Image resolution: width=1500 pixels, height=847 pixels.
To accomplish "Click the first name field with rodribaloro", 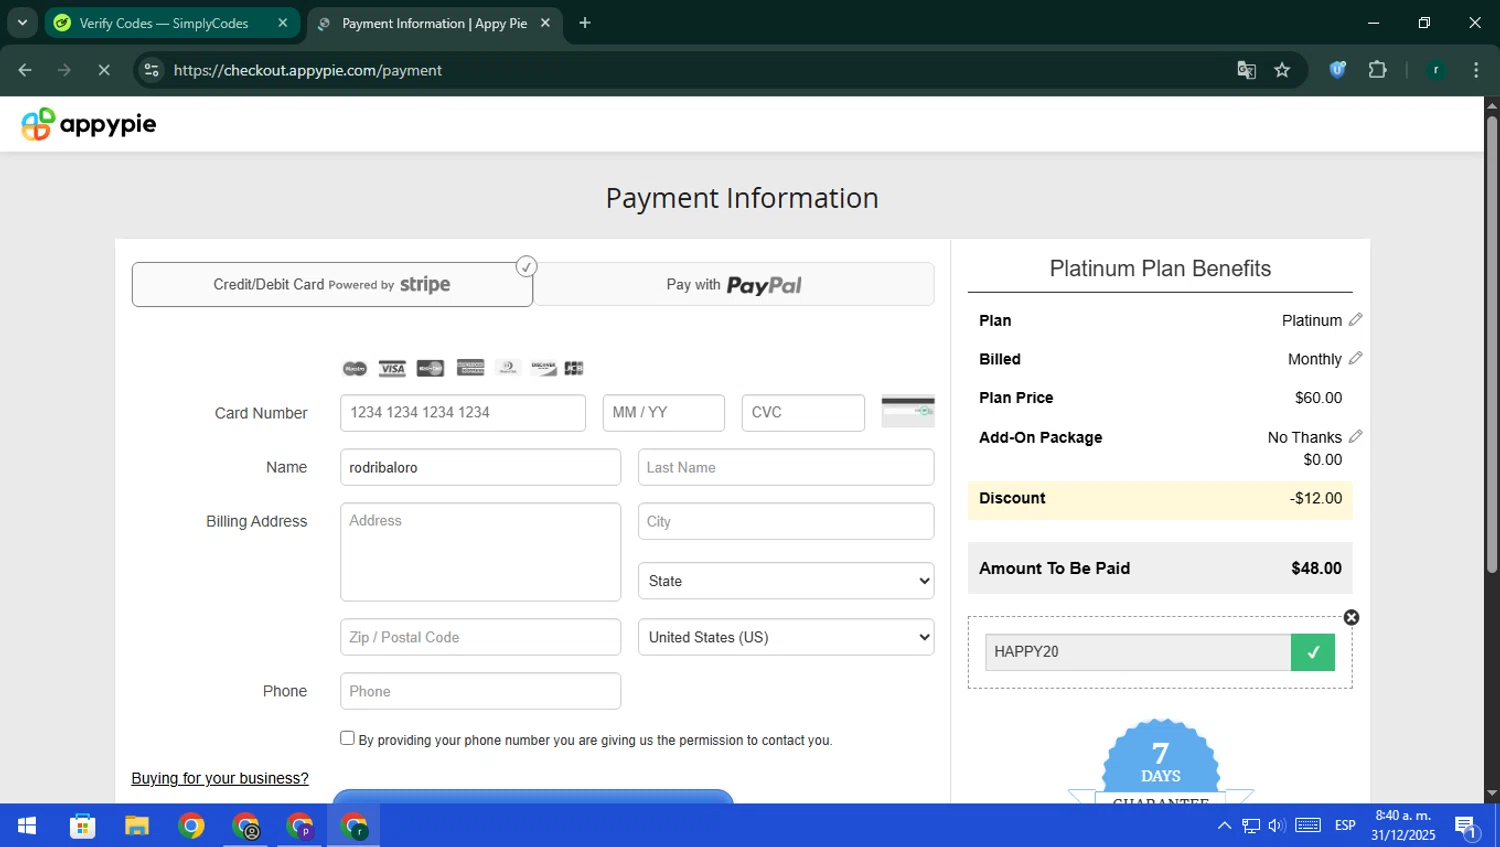I will point(480,467).
